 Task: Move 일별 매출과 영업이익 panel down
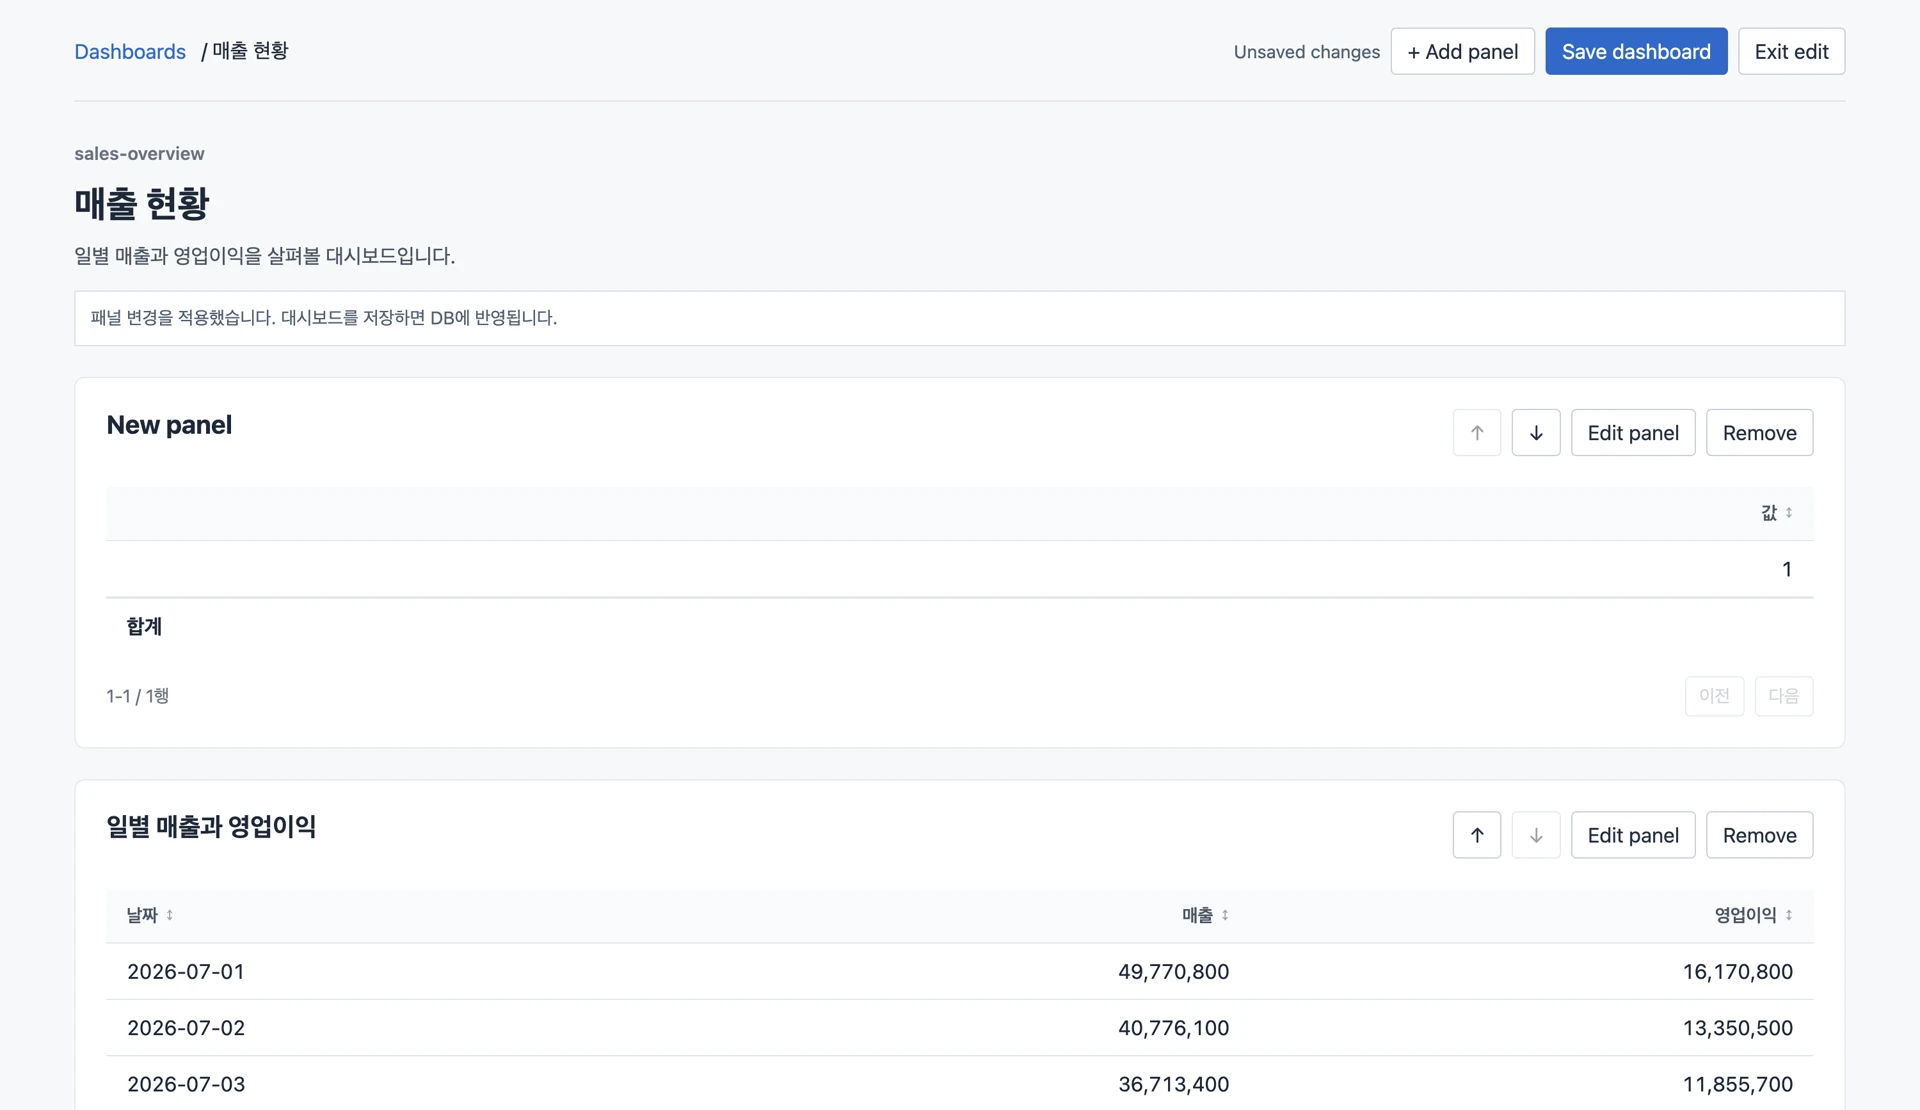(x=1536, y=835)
